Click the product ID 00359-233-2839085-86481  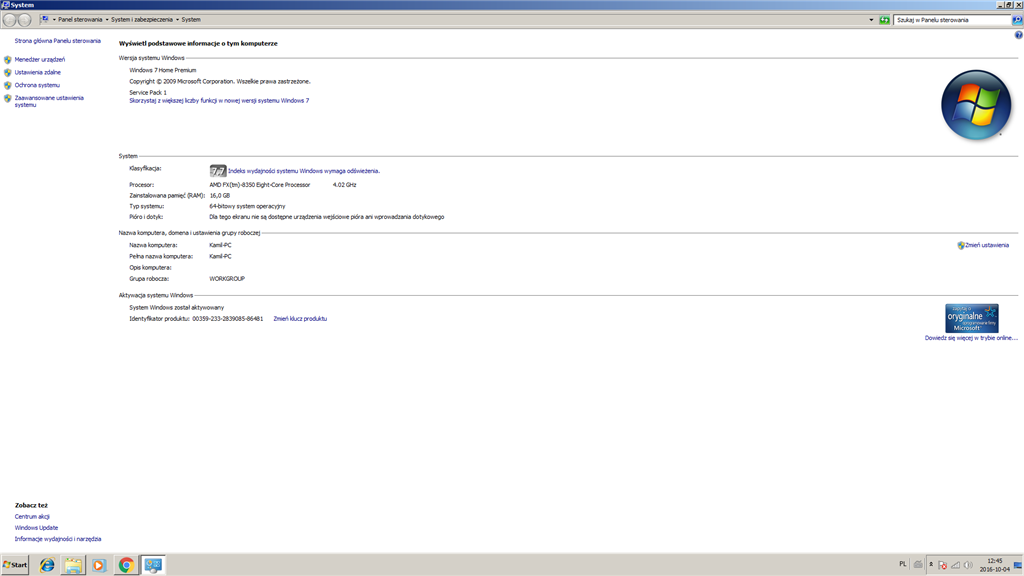click(x=227, y=319)
